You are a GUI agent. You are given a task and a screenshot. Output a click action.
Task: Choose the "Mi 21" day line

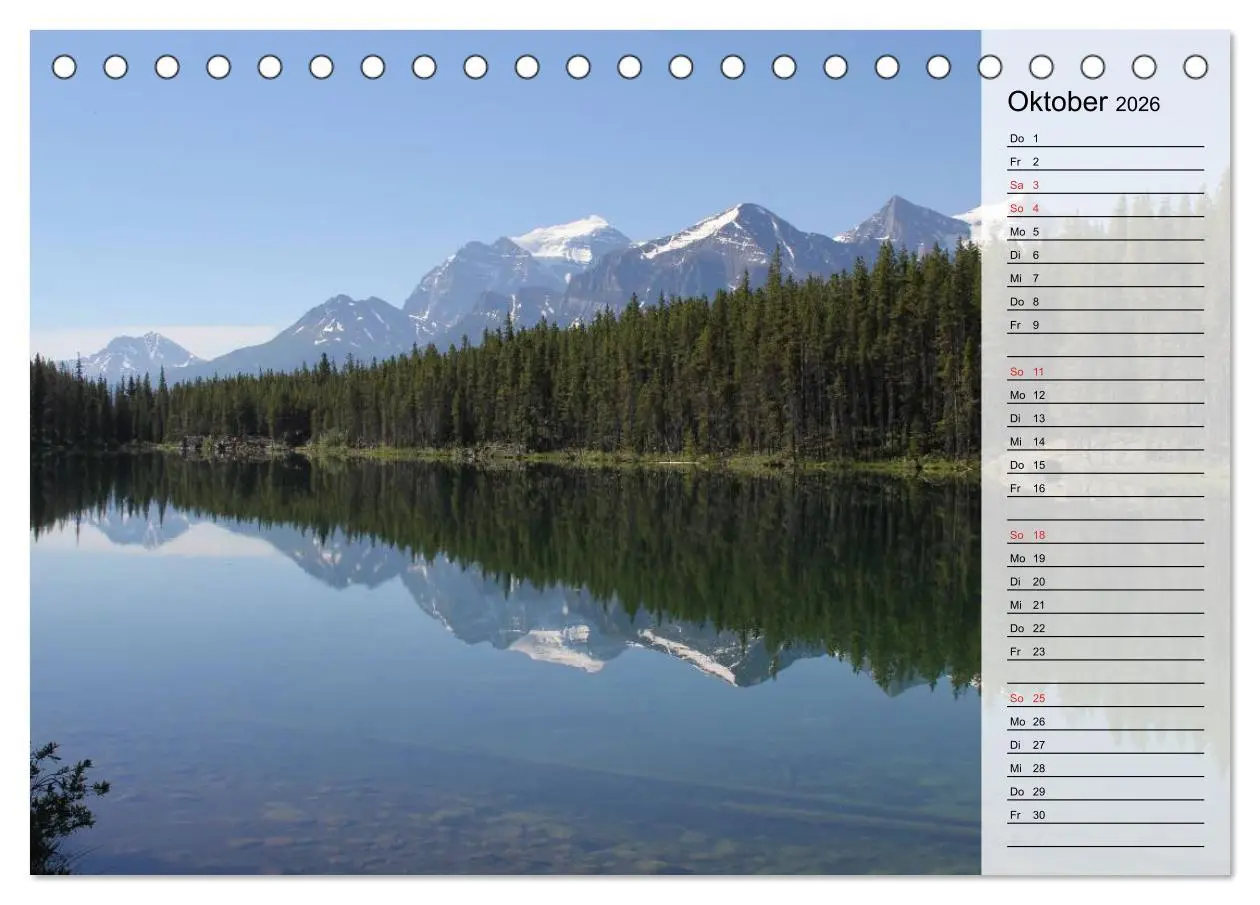tap(1105, 605)
